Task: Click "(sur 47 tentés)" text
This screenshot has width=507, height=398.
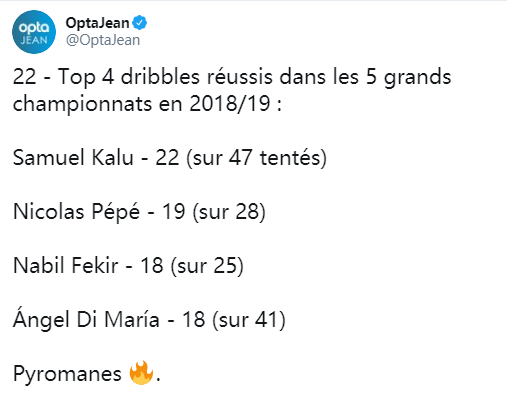Action: [256, 158]
